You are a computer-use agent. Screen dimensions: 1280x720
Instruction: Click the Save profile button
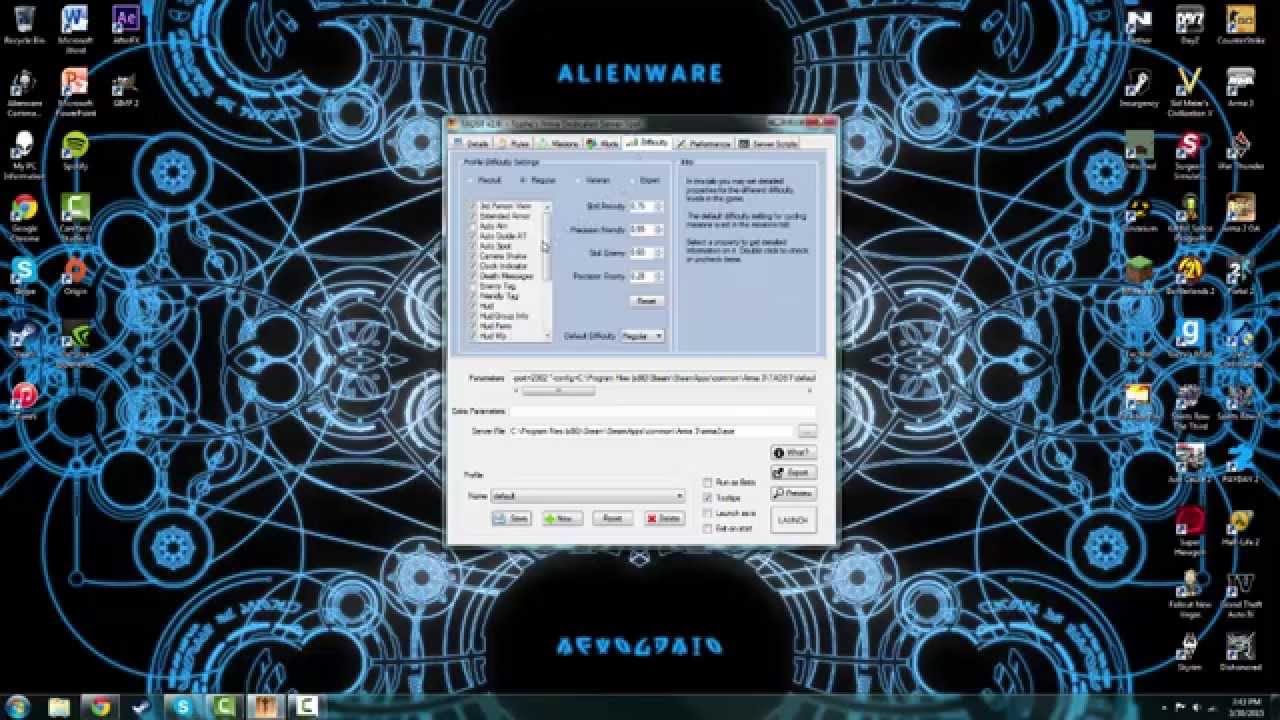click(512, 518)
